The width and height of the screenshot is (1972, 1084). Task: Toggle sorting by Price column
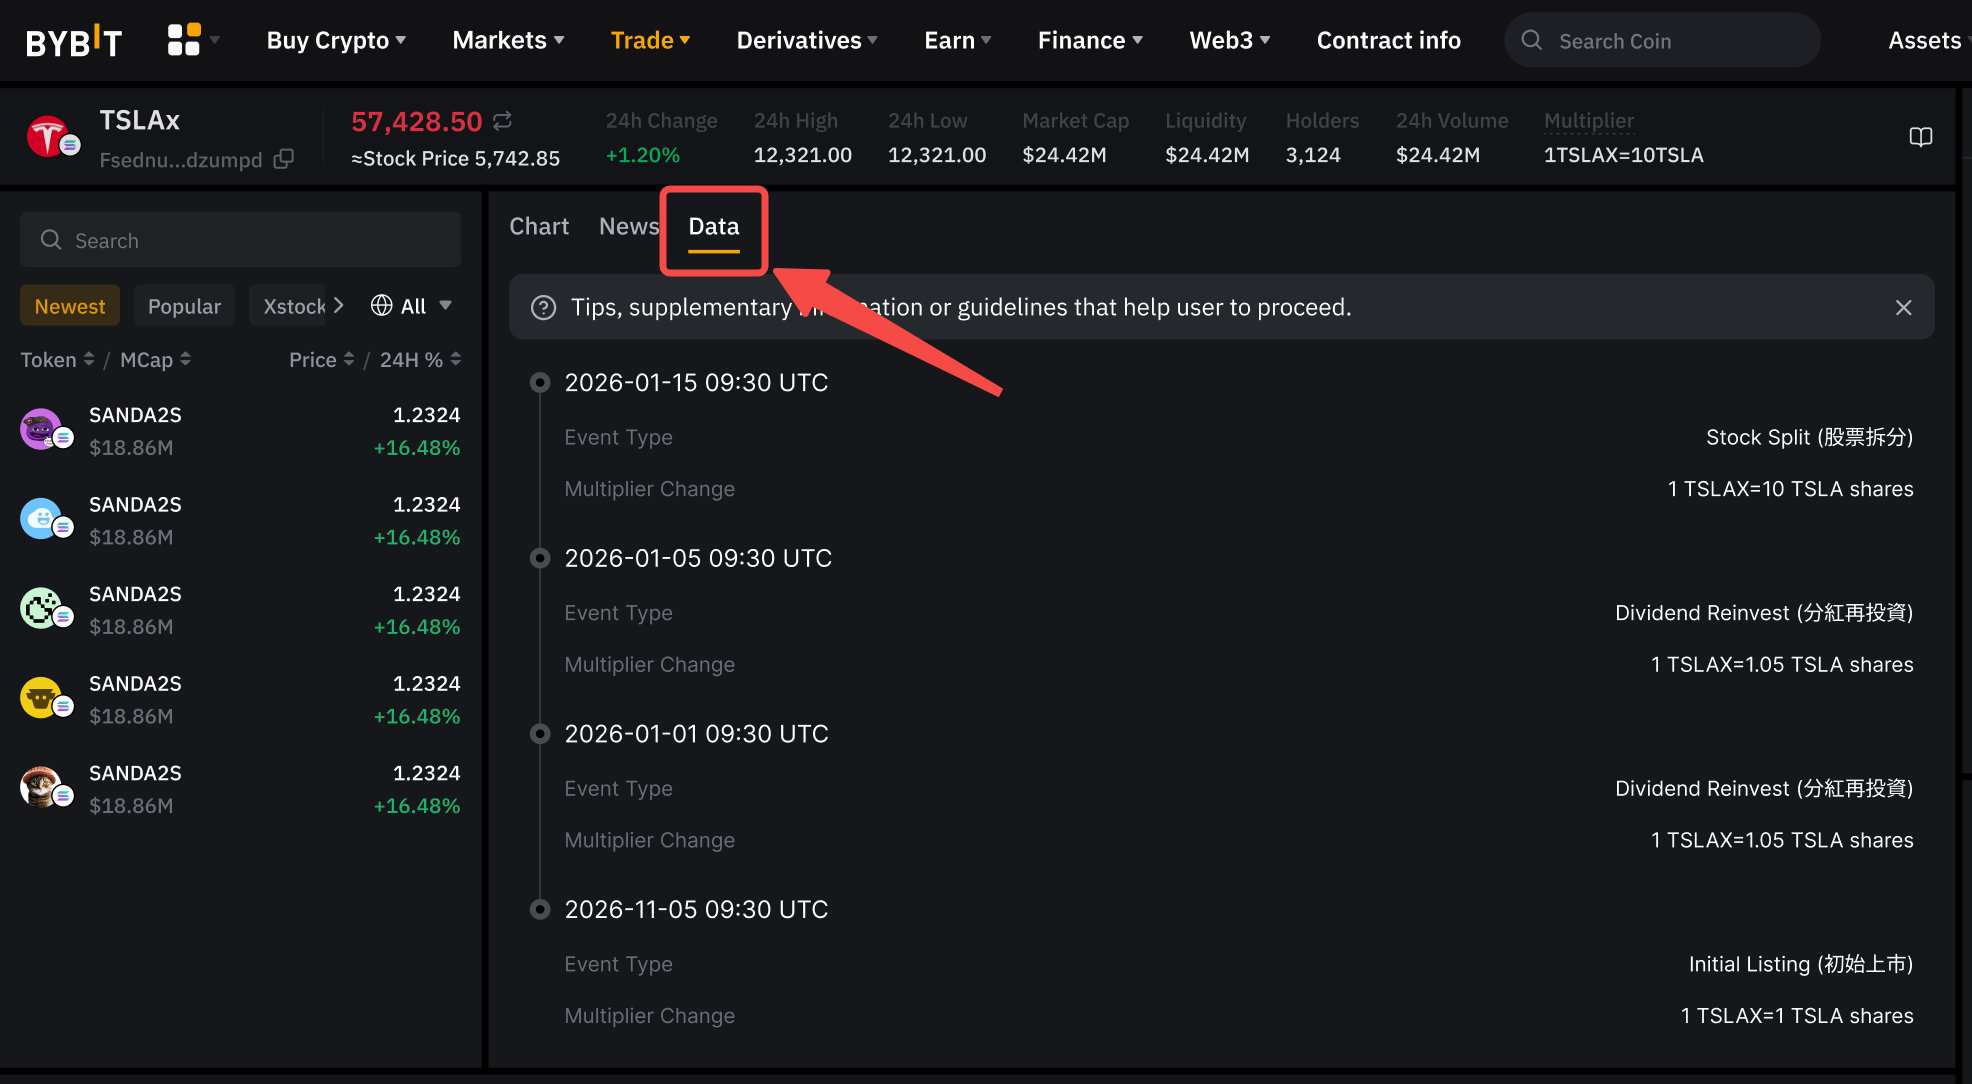(x=321, y=359)
